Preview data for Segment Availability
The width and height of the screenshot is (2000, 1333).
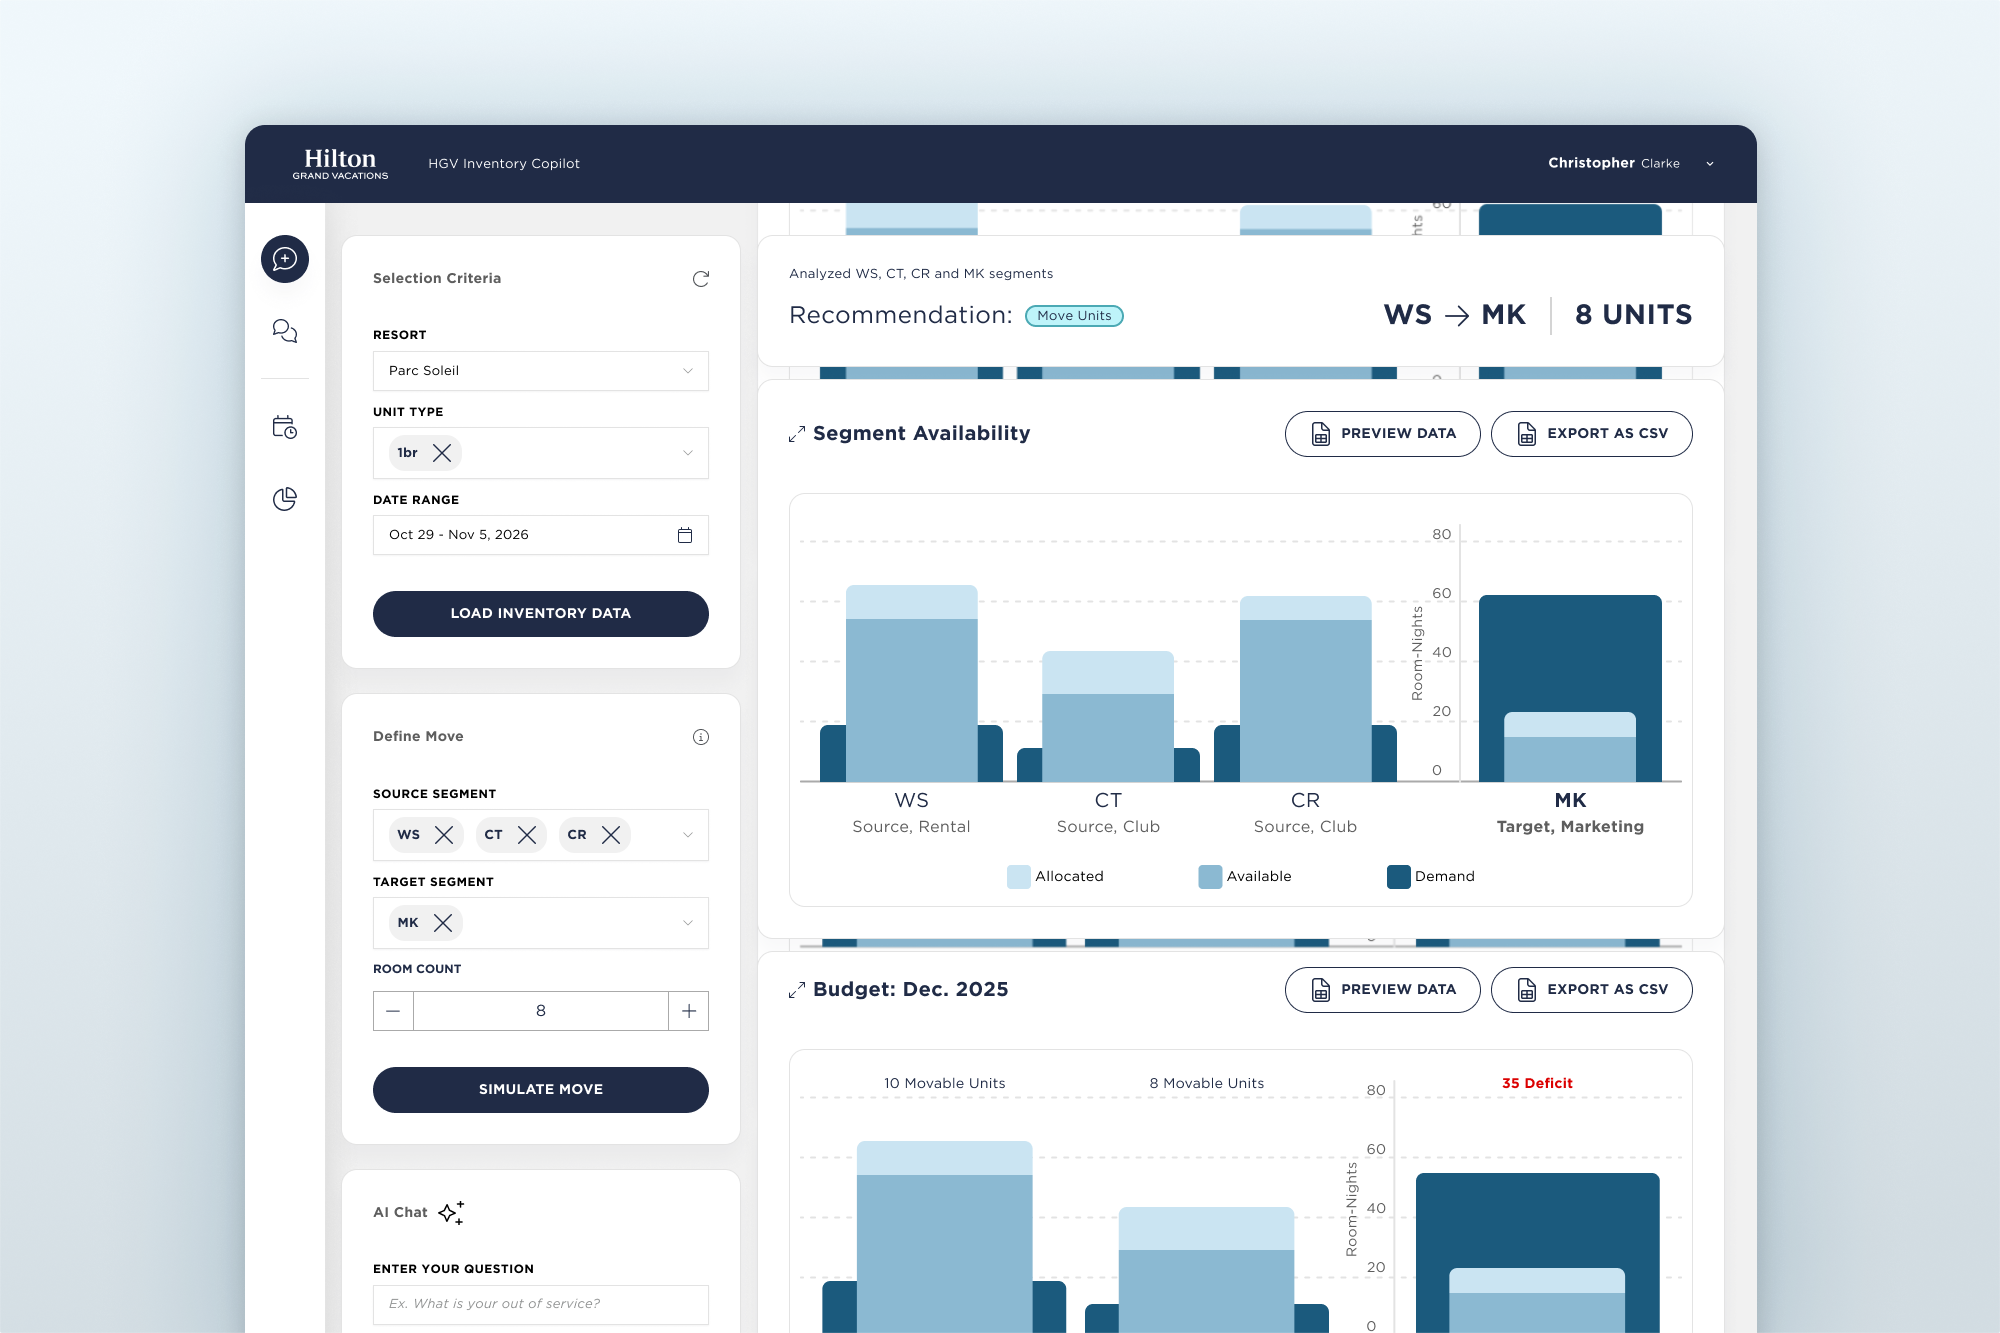(x=1382, y=434)
